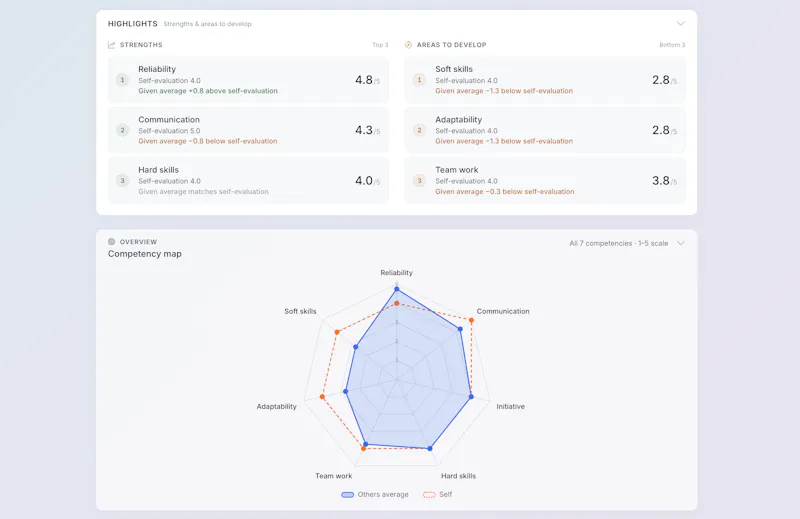Click the Hard skills axis label on radar
This screenshot has width=800, height=519.
click(x=458, y=476)
